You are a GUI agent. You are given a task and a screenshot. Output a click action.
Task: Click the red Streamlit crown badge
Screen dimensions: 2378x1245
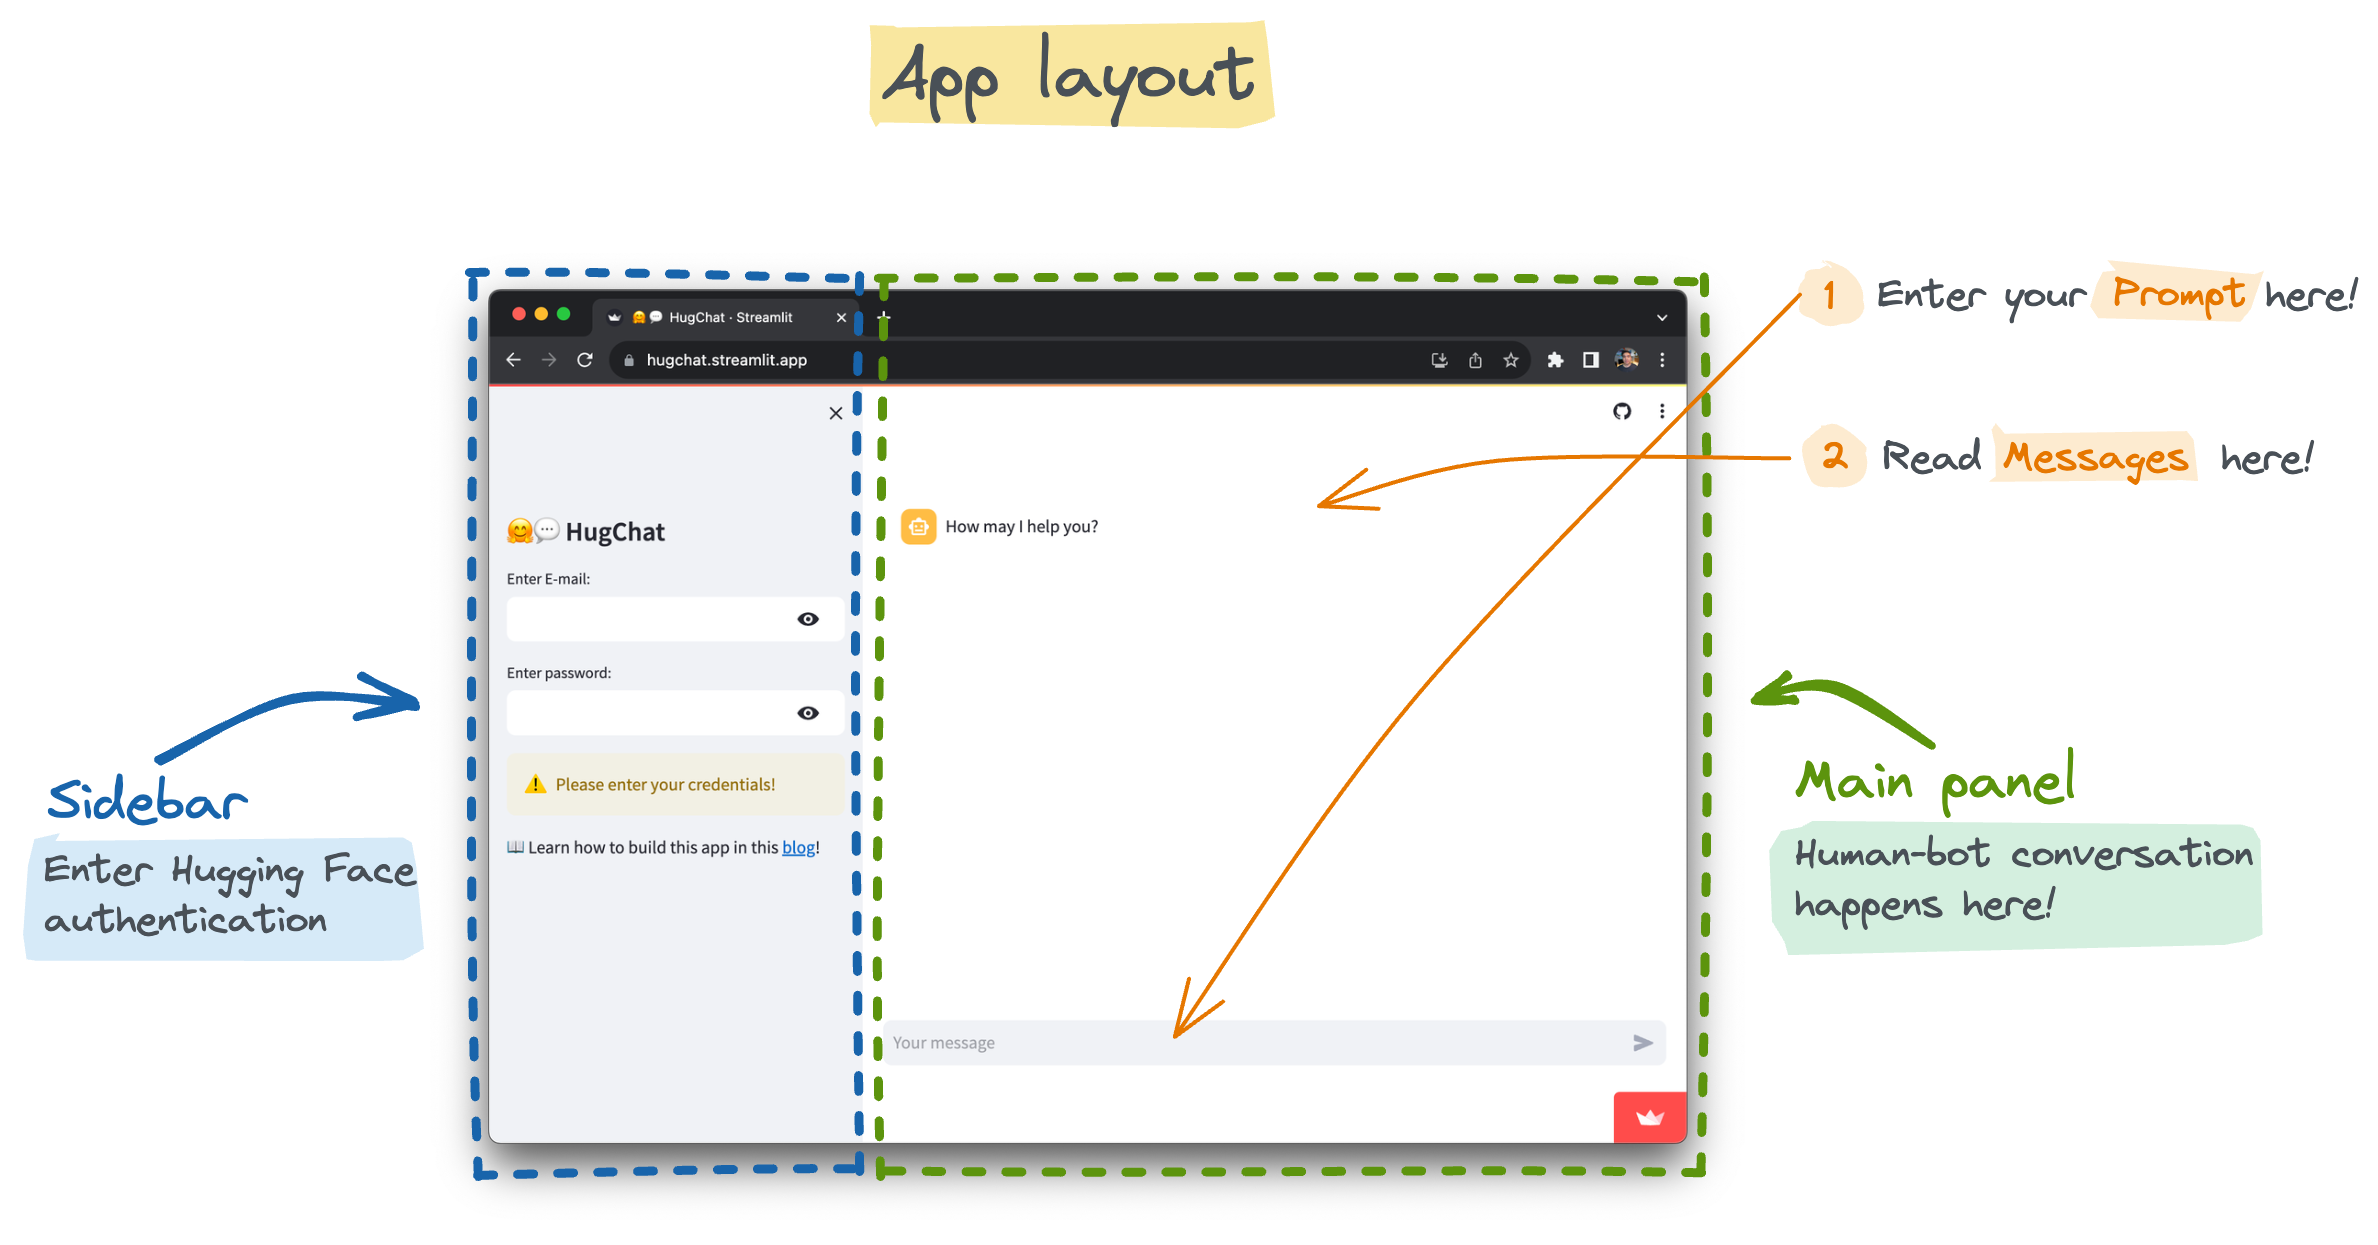coord(1649,1118)
